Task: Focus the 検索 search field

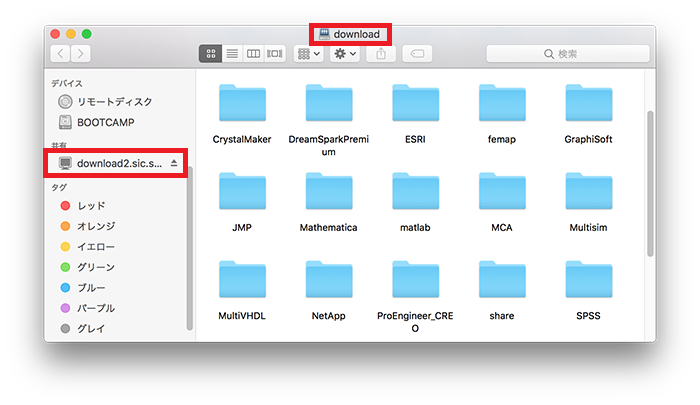Action: coord(567,54)
